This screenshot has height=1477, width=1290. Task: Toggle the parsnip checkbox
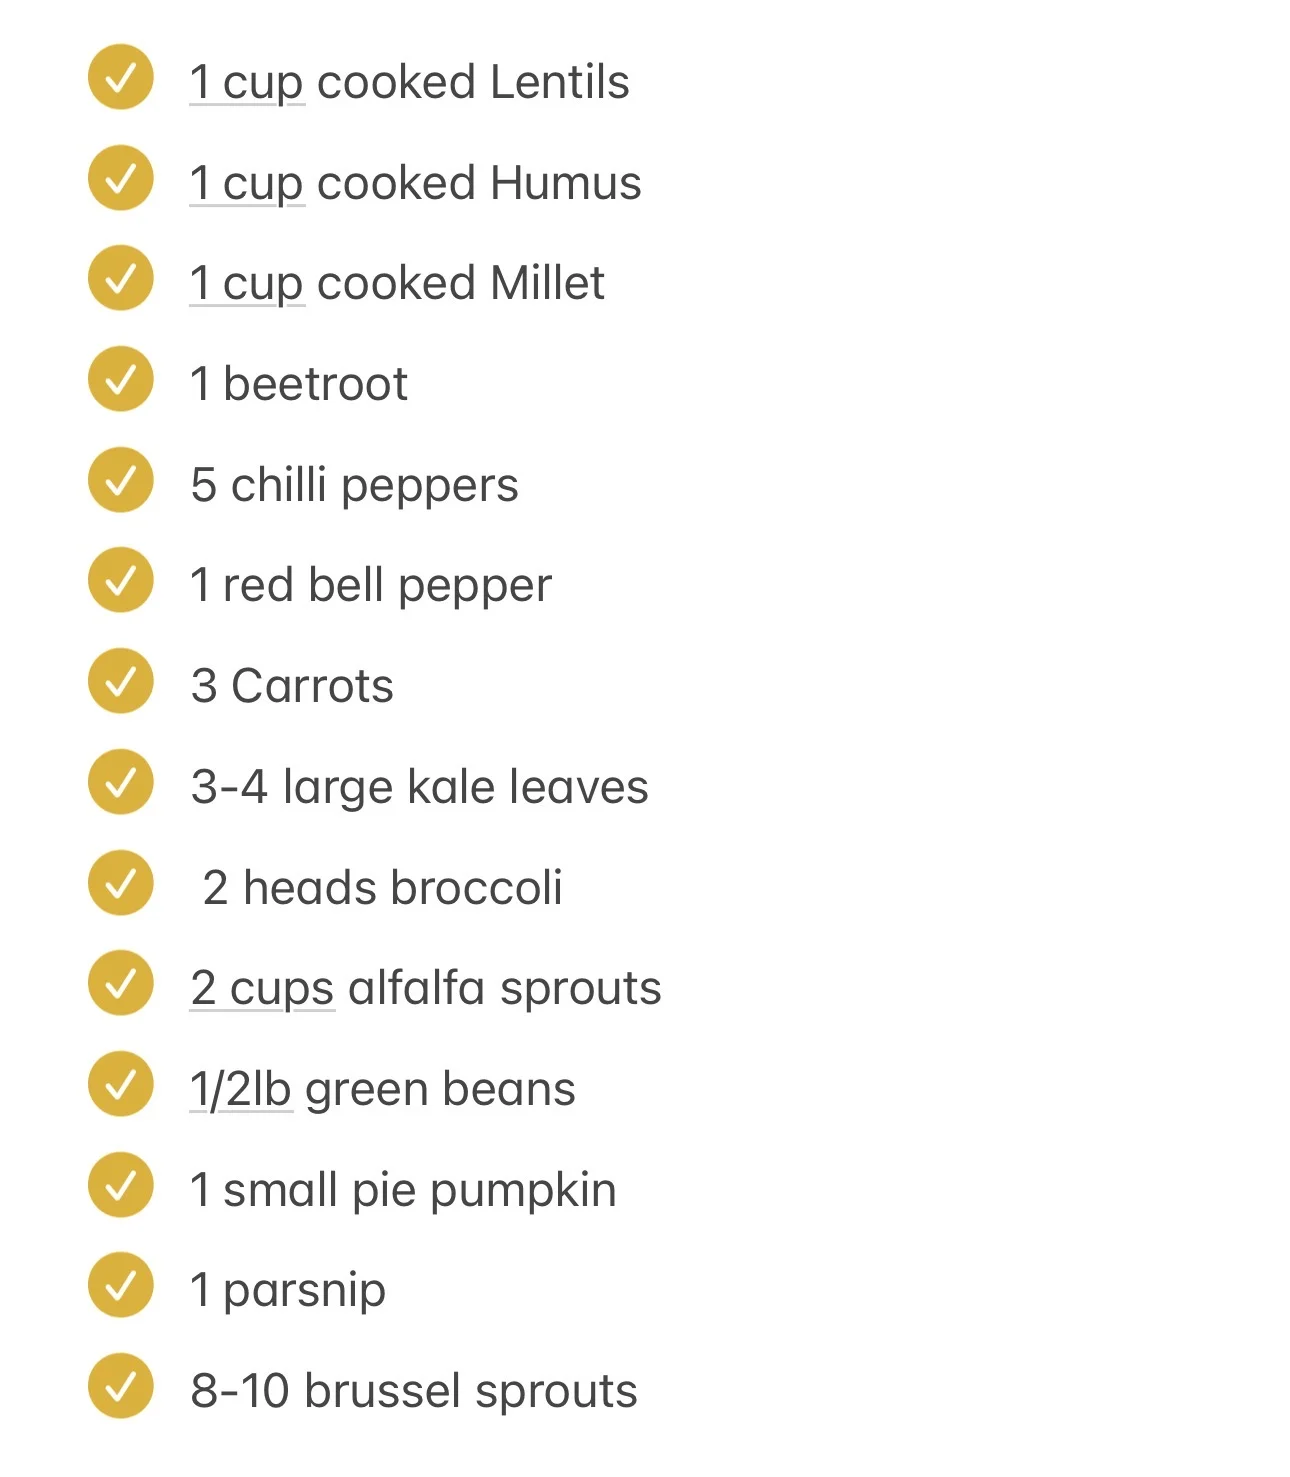point(121,1285)
